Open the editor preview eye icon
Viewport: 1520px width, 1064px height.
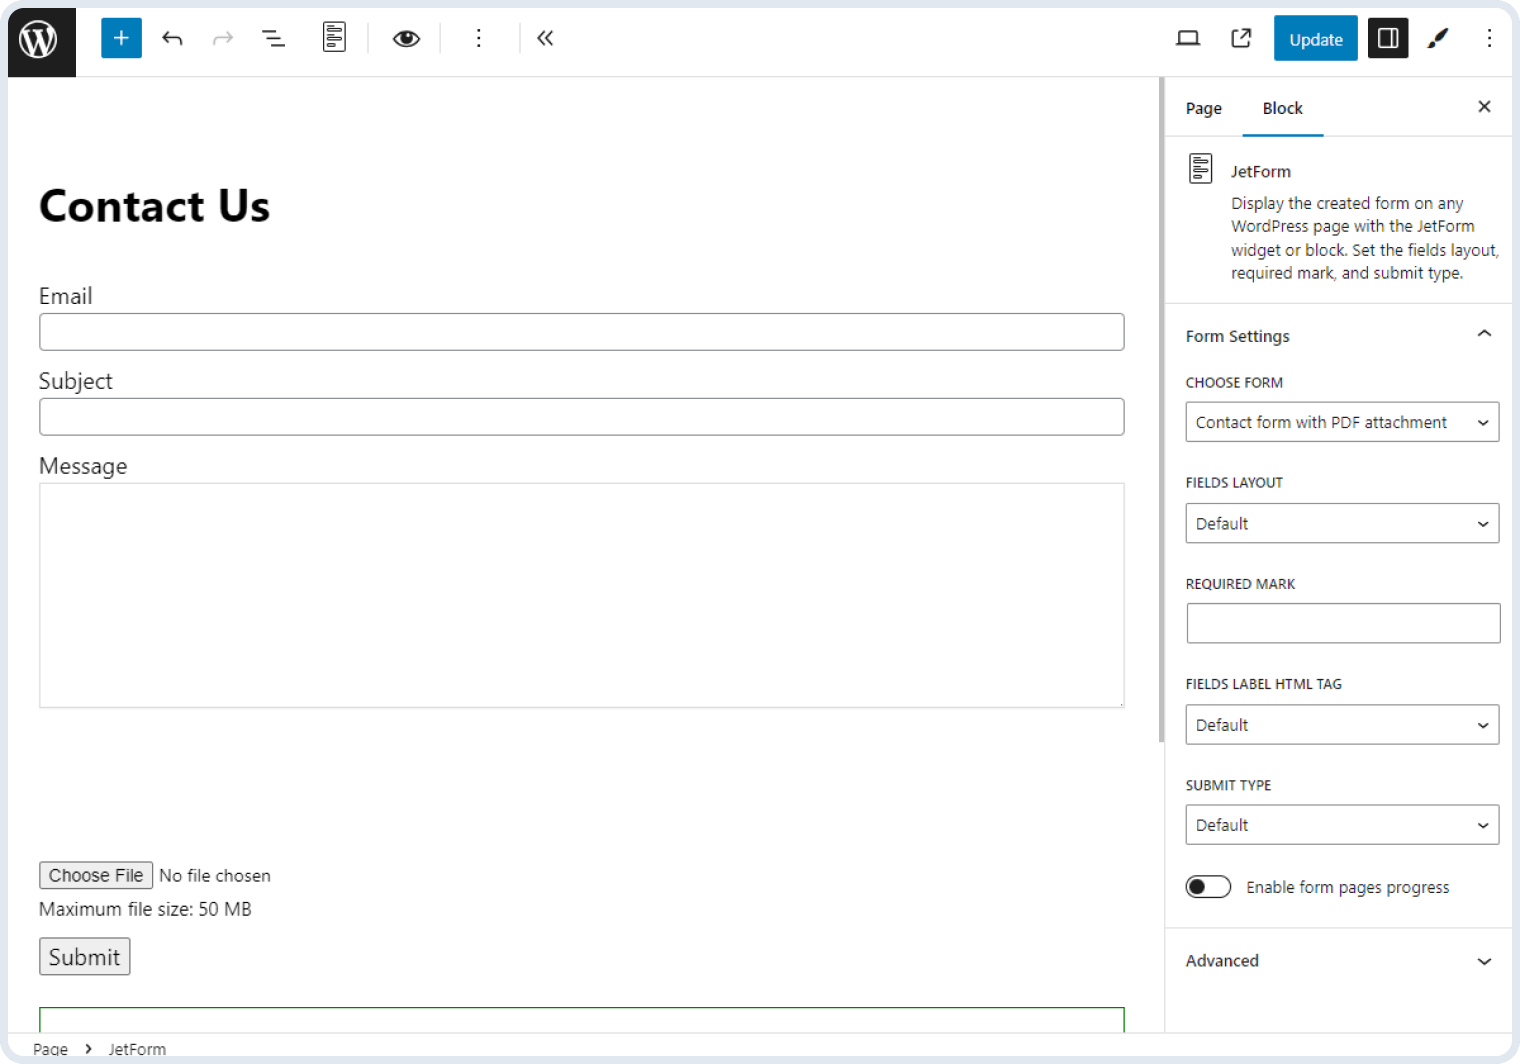click(x=406, y=38)
